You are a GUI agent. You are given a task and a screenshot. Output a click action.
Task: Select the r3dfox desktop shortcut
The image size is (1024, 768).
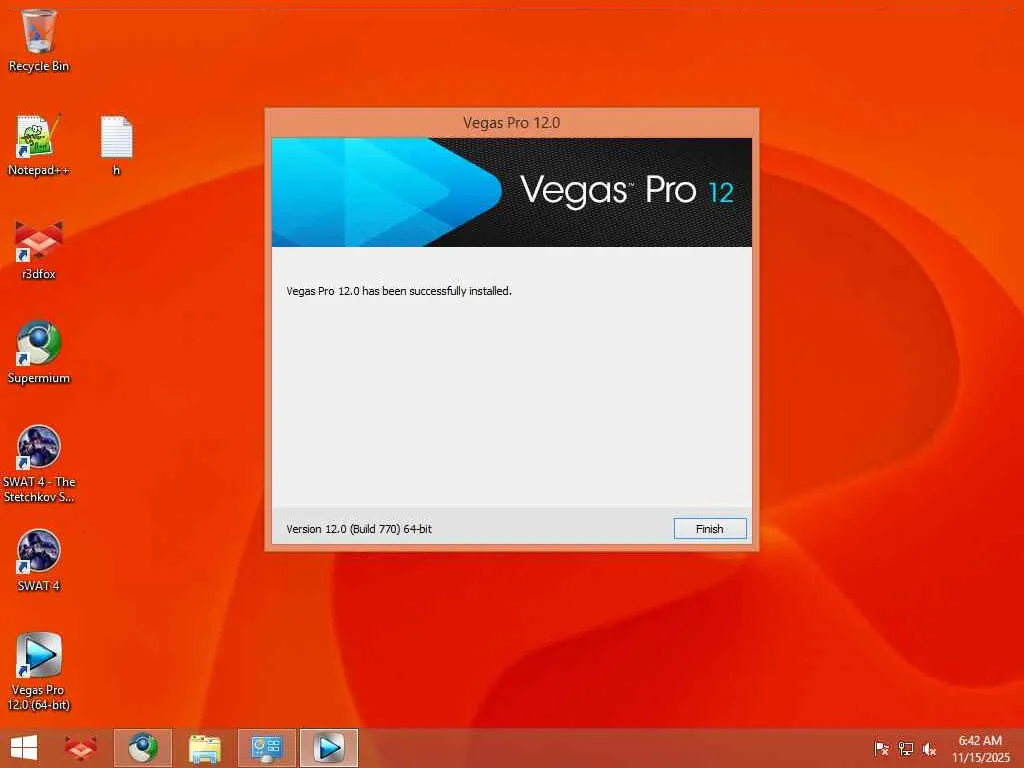tap(39, 249)
